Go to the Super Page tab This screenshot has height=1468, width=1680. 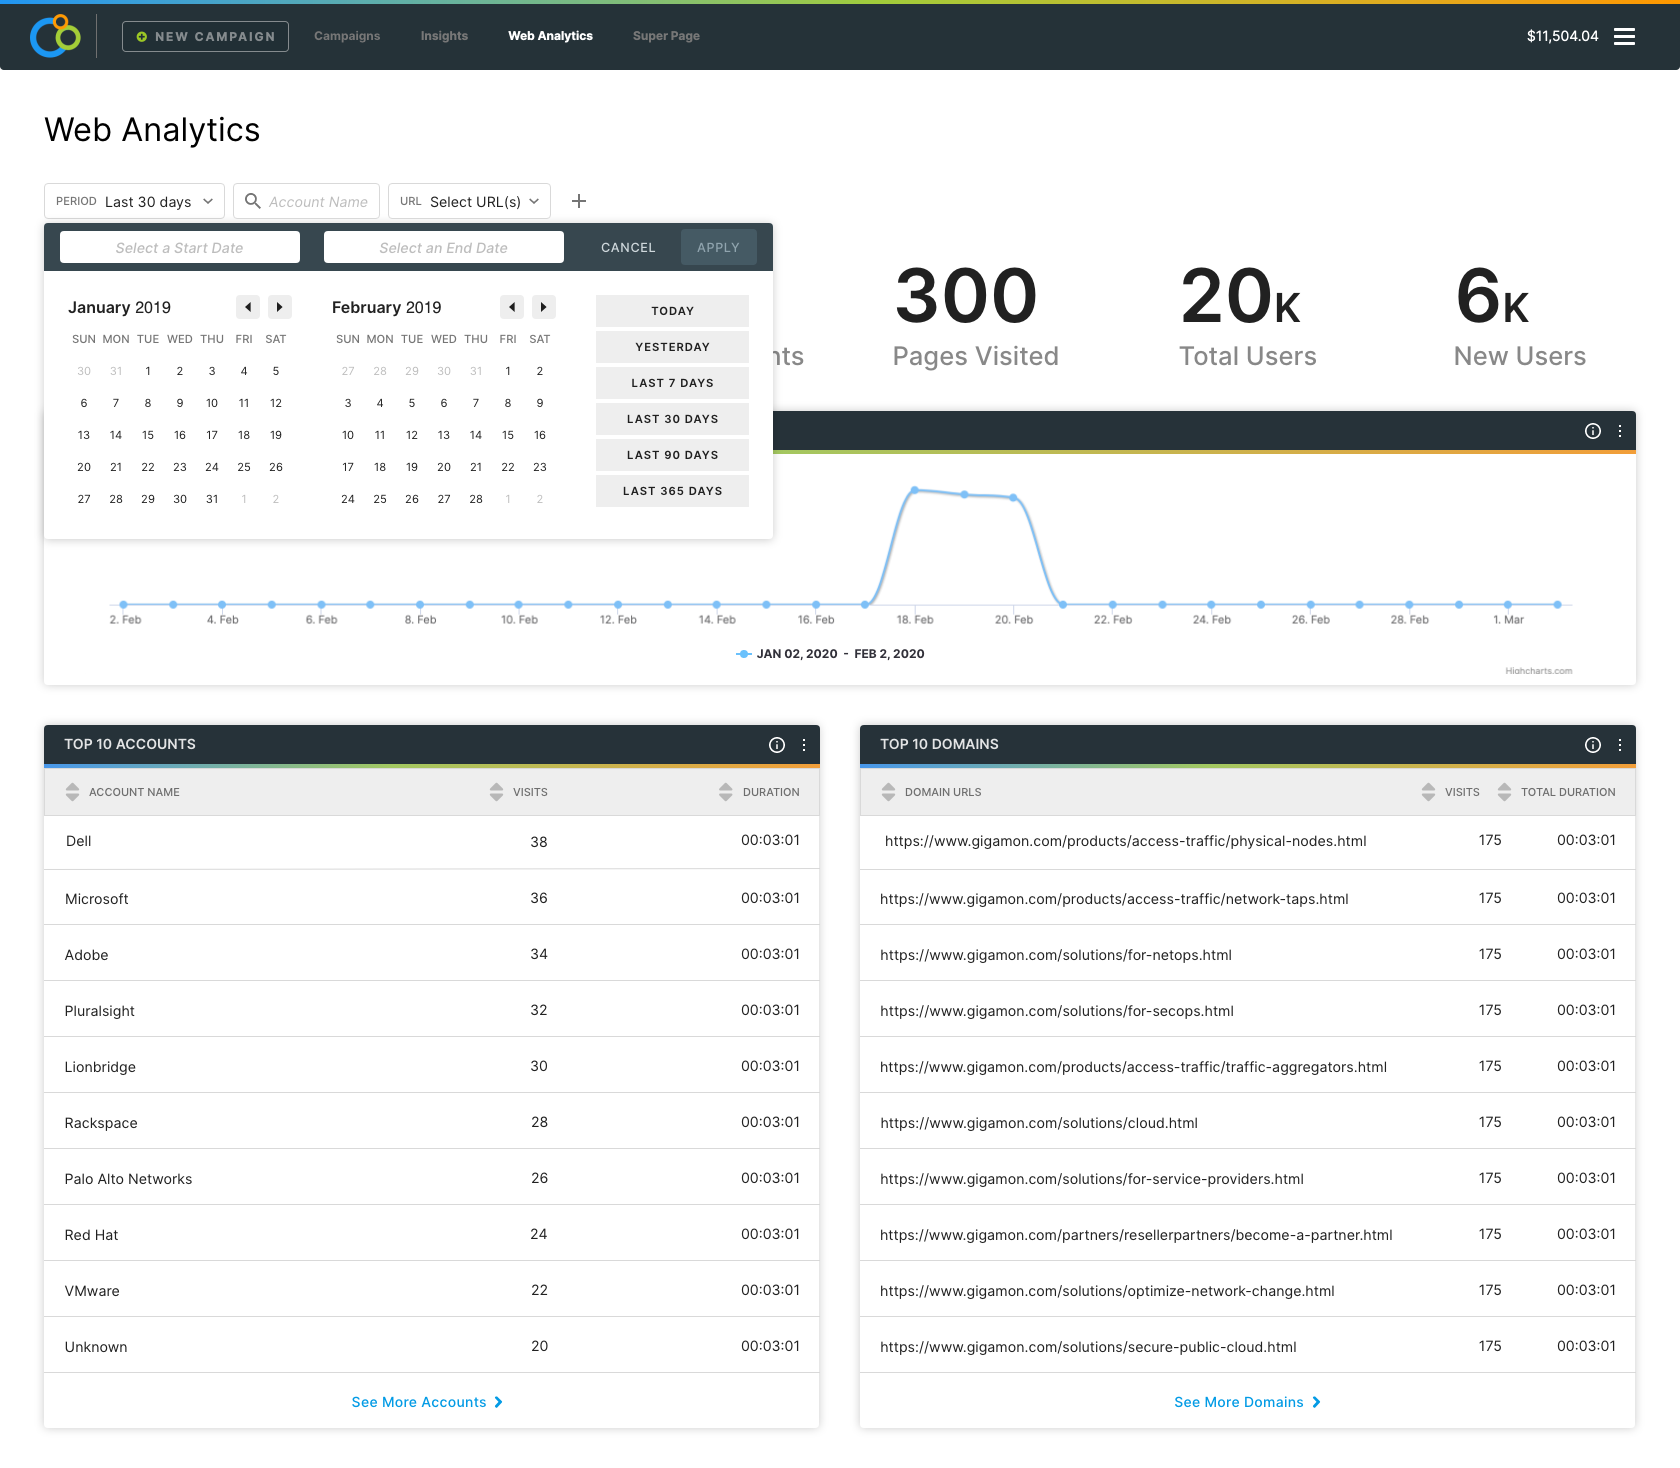[x=666, y=36]
